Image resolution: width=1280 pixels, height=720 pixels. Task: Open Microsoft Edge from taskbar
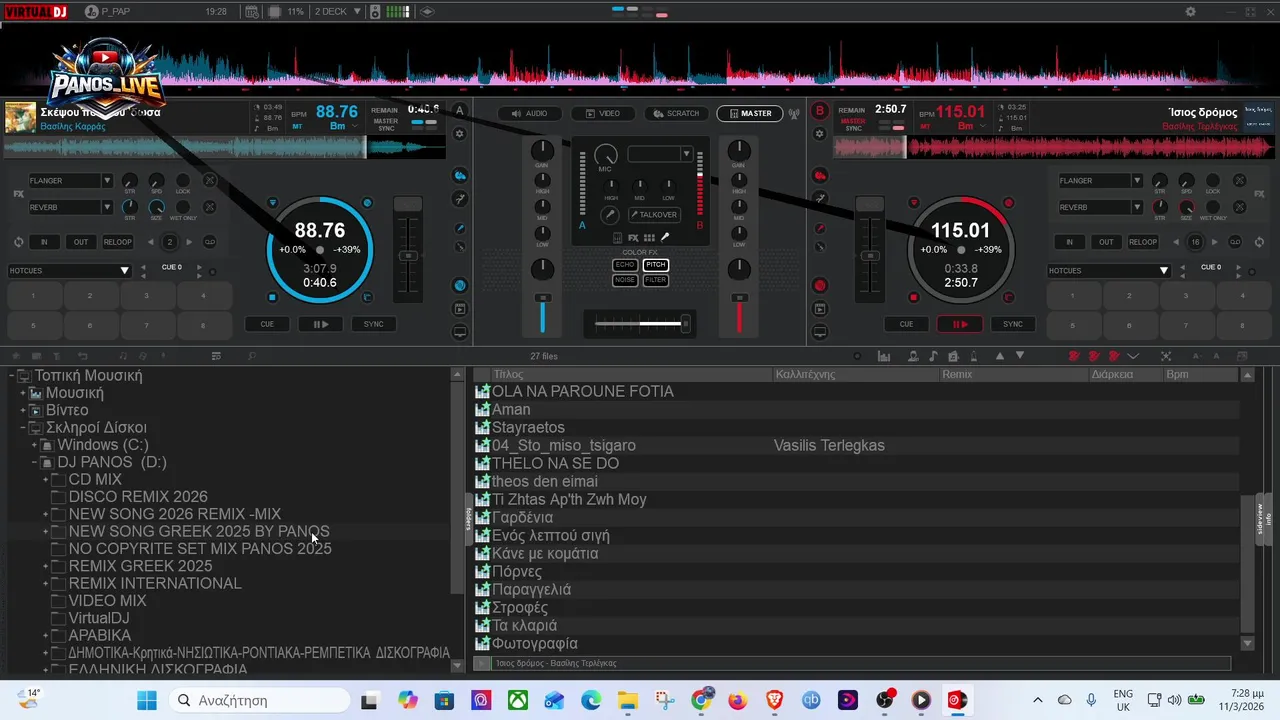point(591,700)
